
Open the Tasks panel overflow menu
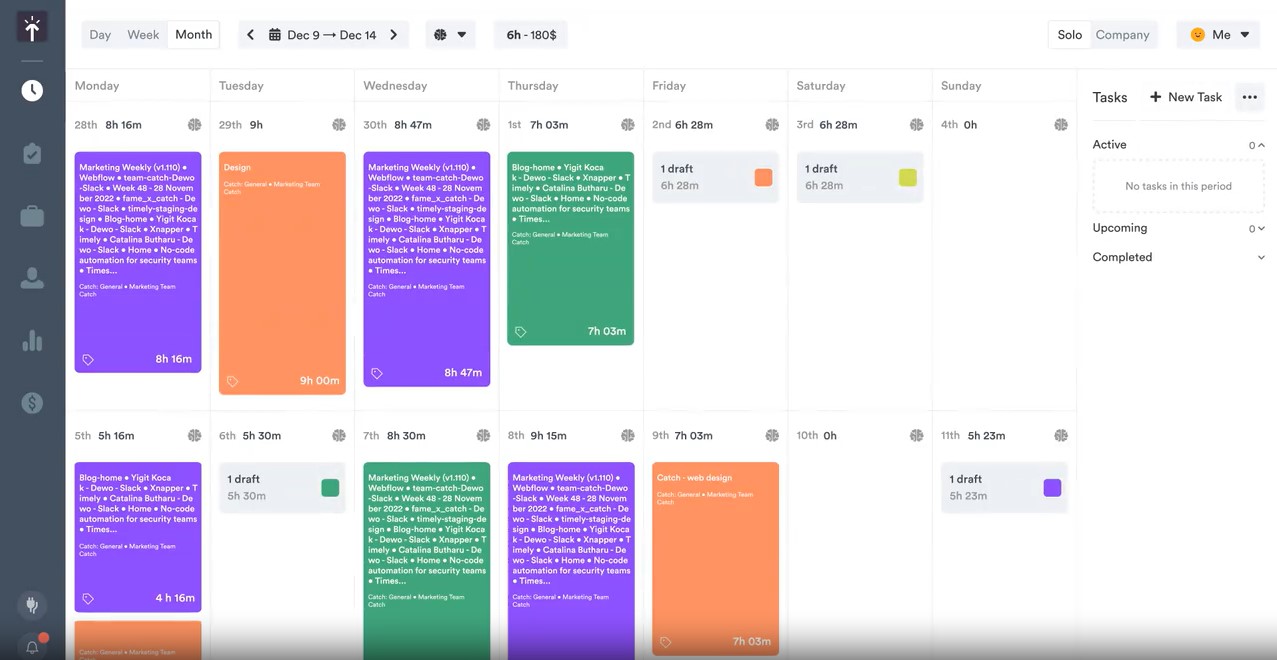pos(1250,97)
